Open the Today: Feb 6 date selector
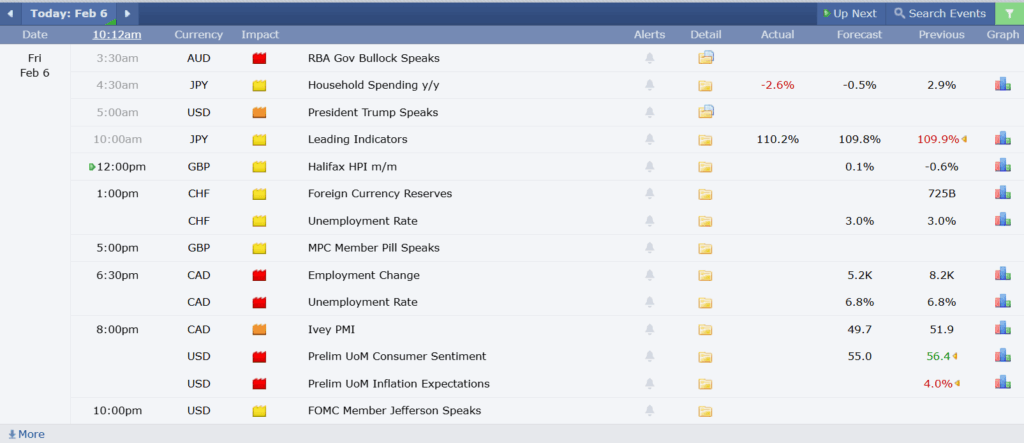1024x443 pixels. click(69, 13)
